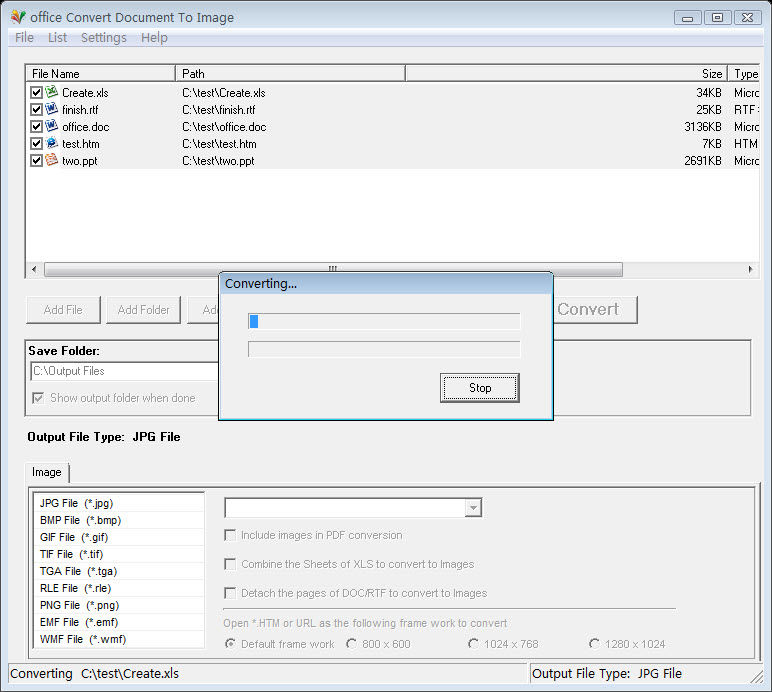This screenshot has height=692, width=772.
Task: Click the window resize grip corner
Action: pyautogui.click(x=757, y=677)
